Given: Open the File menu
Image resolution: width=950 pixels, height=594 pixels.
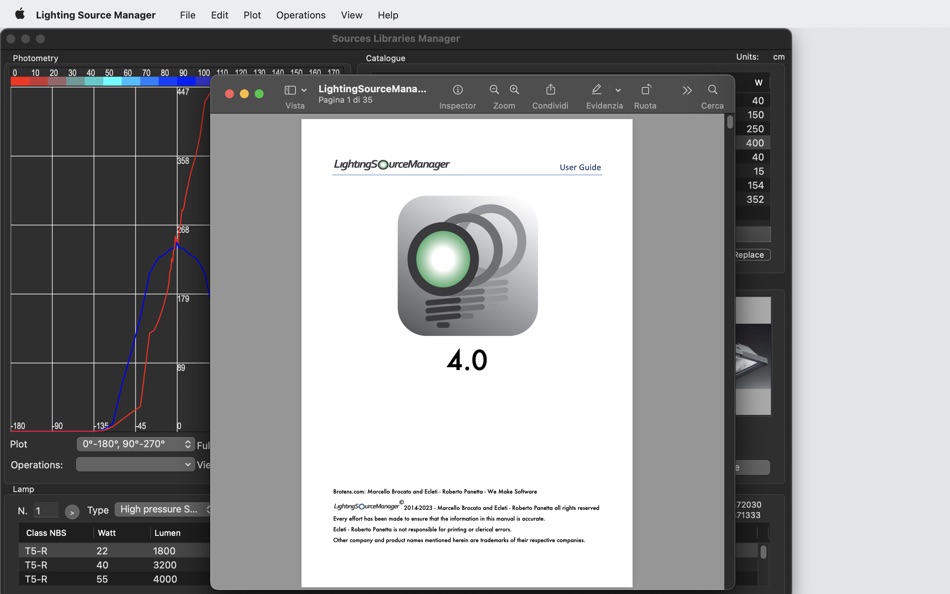Looking at the screenshot, I should [187, 15].
